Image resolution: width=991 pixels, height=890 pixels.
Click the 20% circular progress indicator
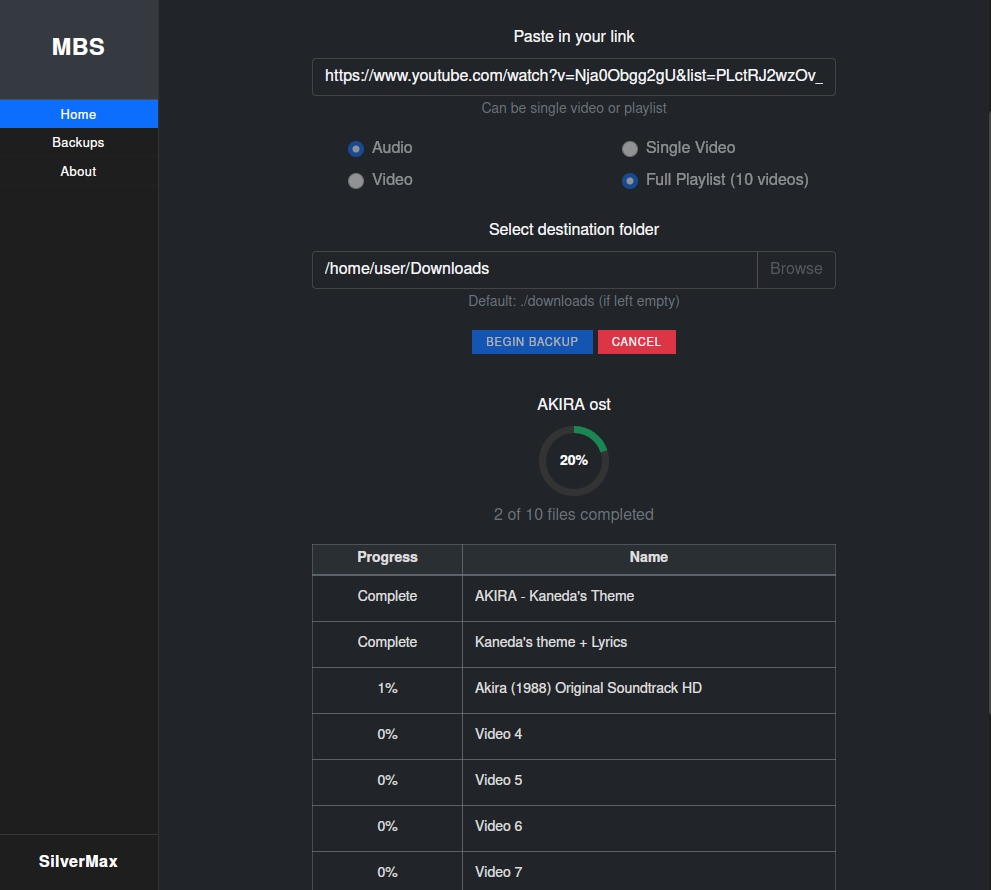(573, 461)
